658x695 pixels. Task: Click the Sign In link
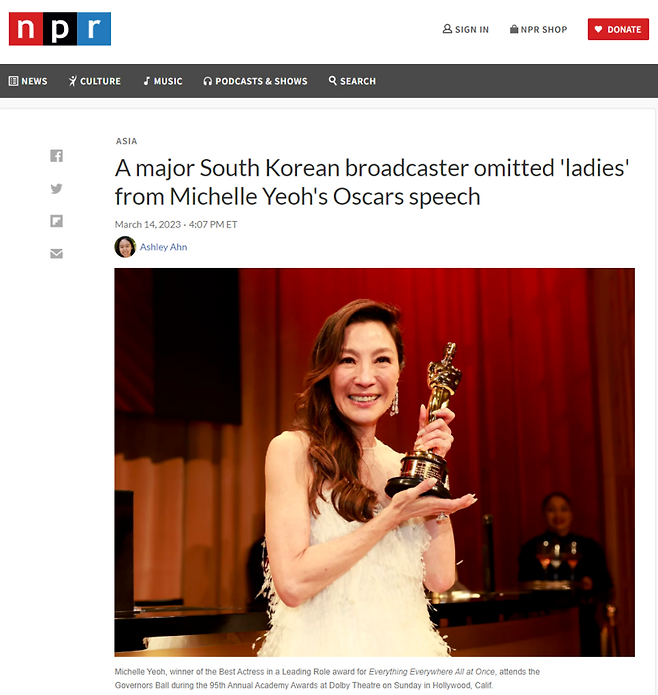pyautogui.click(x=466, y=29)
